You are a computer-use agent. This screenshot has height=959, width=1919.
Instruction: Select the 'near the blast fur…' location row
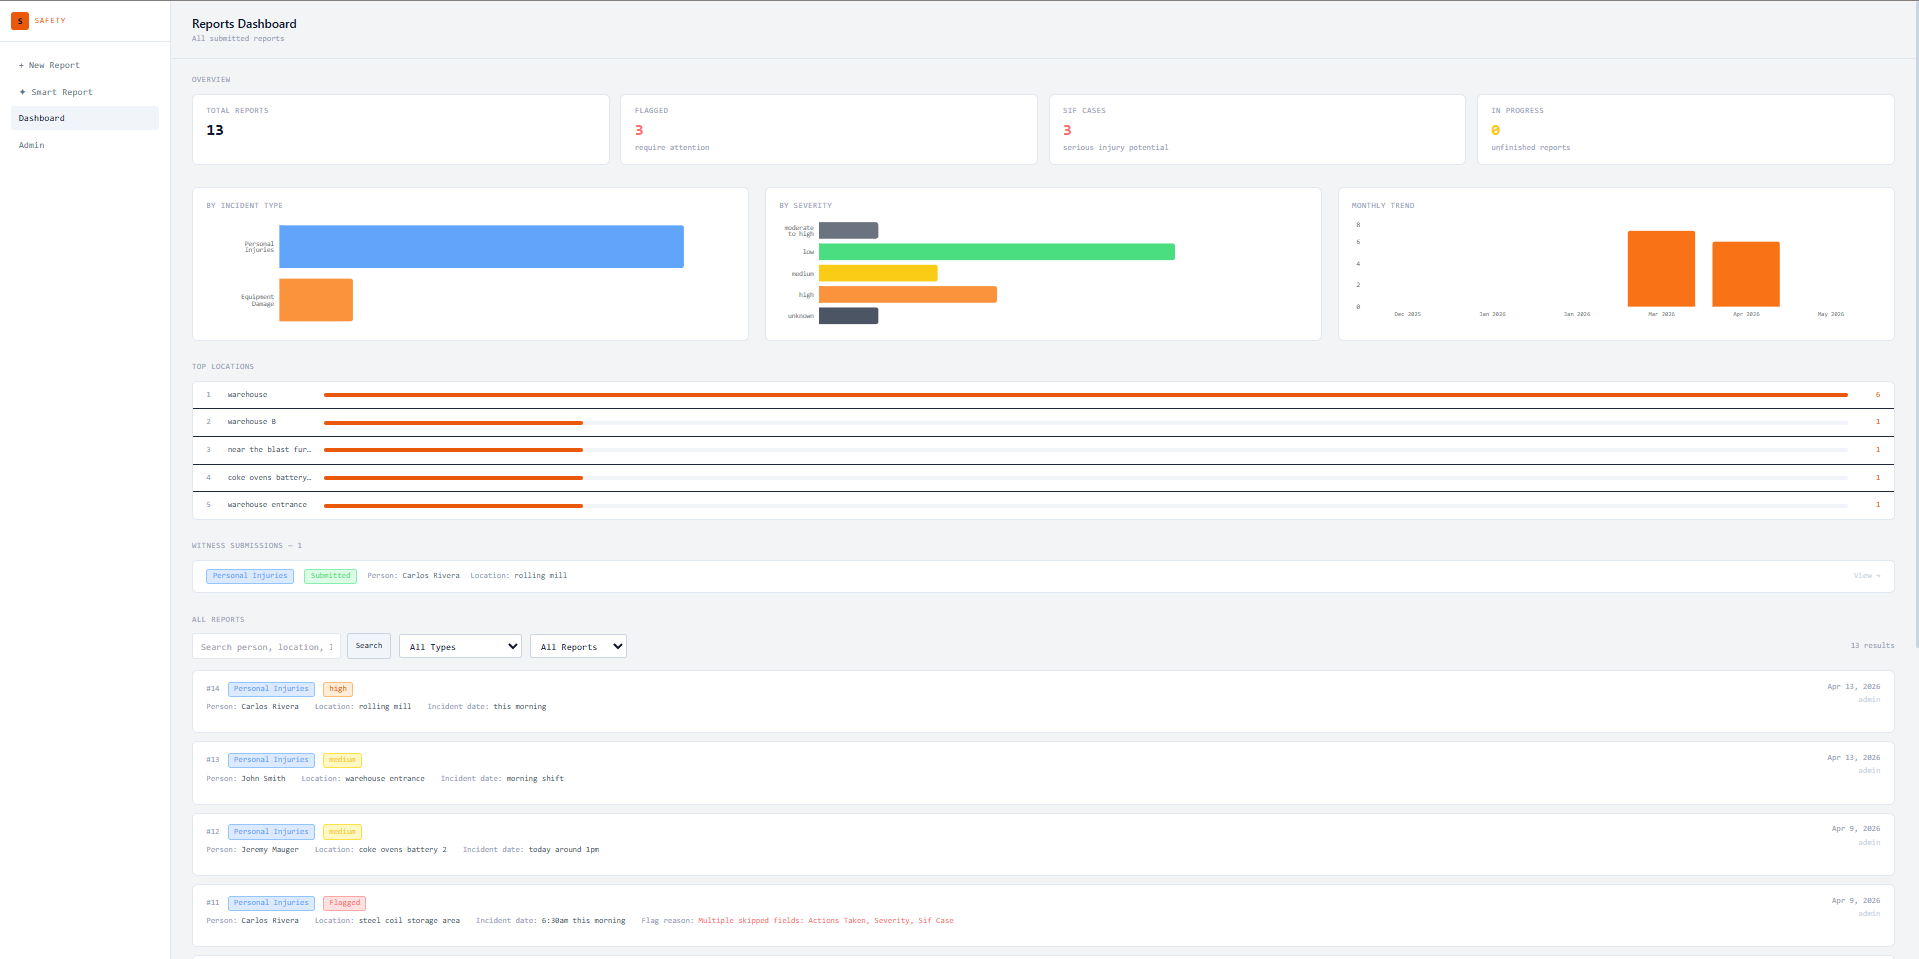click(x=1043, y=450)
